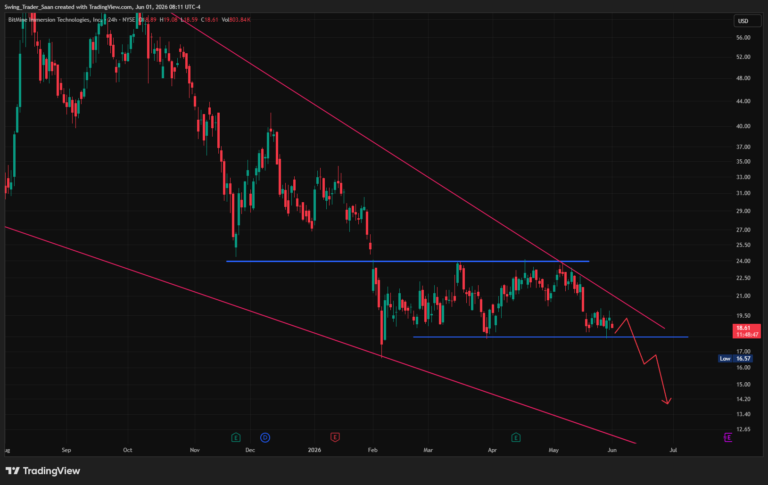Click the TradingView logo icon
768x485 pixels.
[13, 471]
